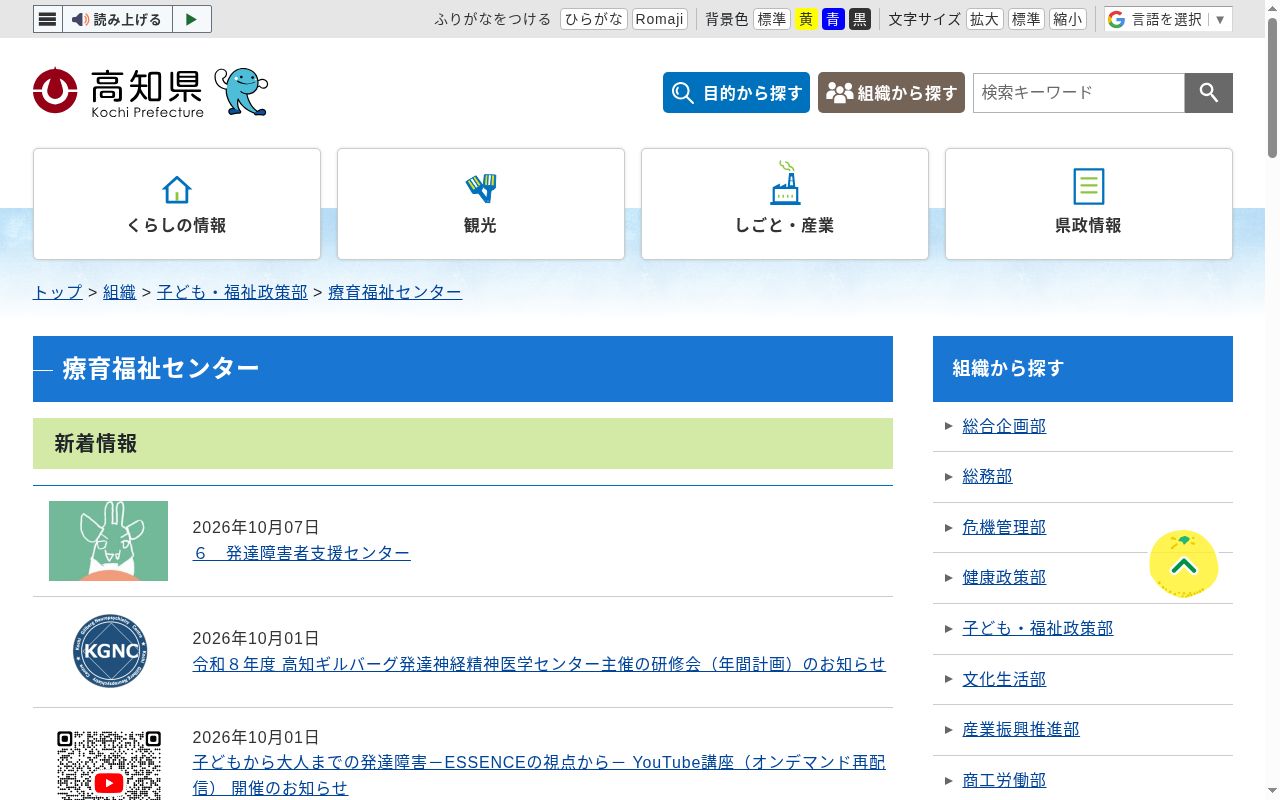
Task: Enable Romaji furigana option
Action: coord(660,19)
